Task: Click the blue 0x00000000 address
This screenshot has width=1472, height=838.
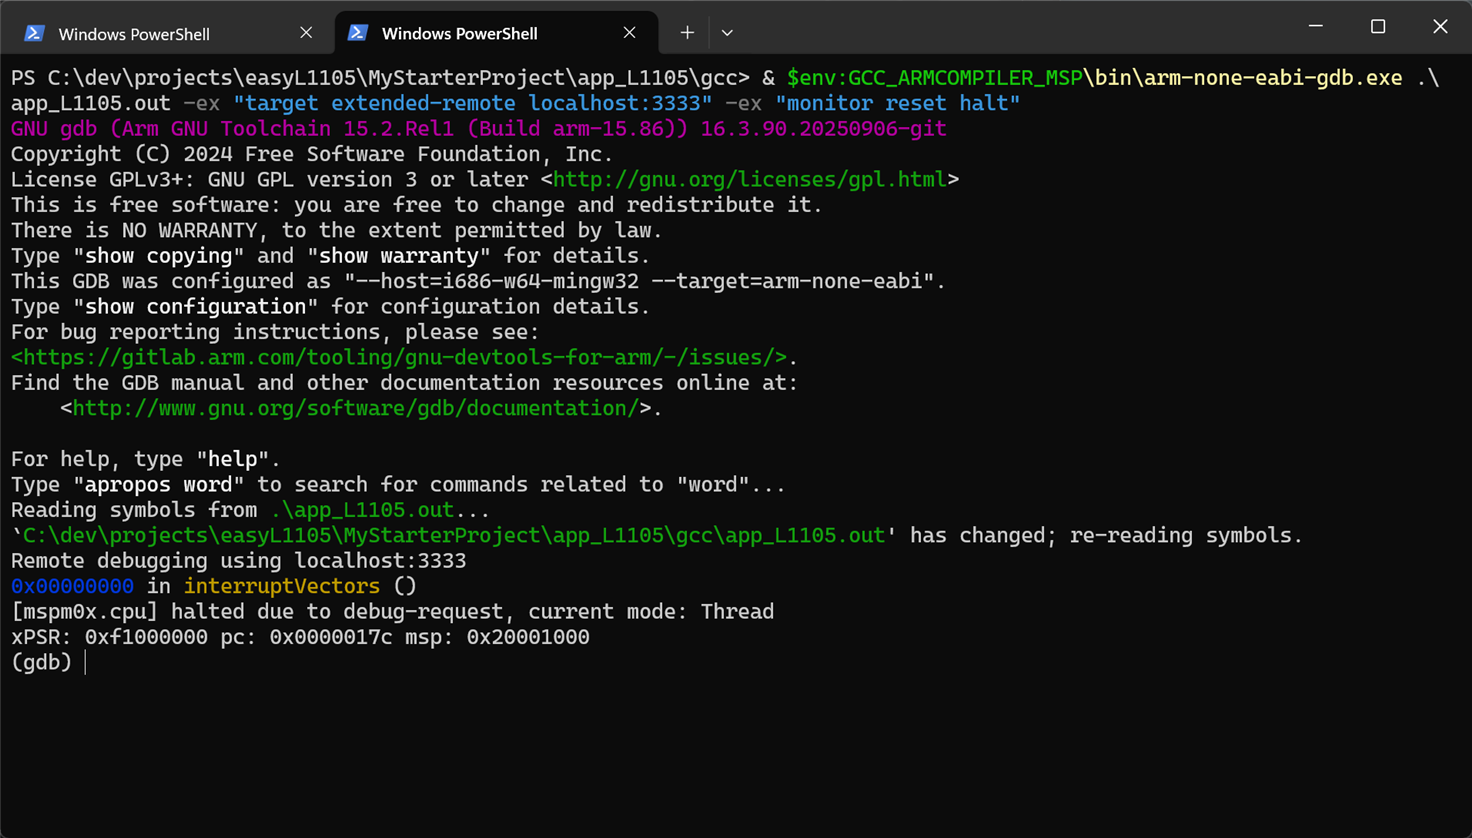Action: coord(72,587)
